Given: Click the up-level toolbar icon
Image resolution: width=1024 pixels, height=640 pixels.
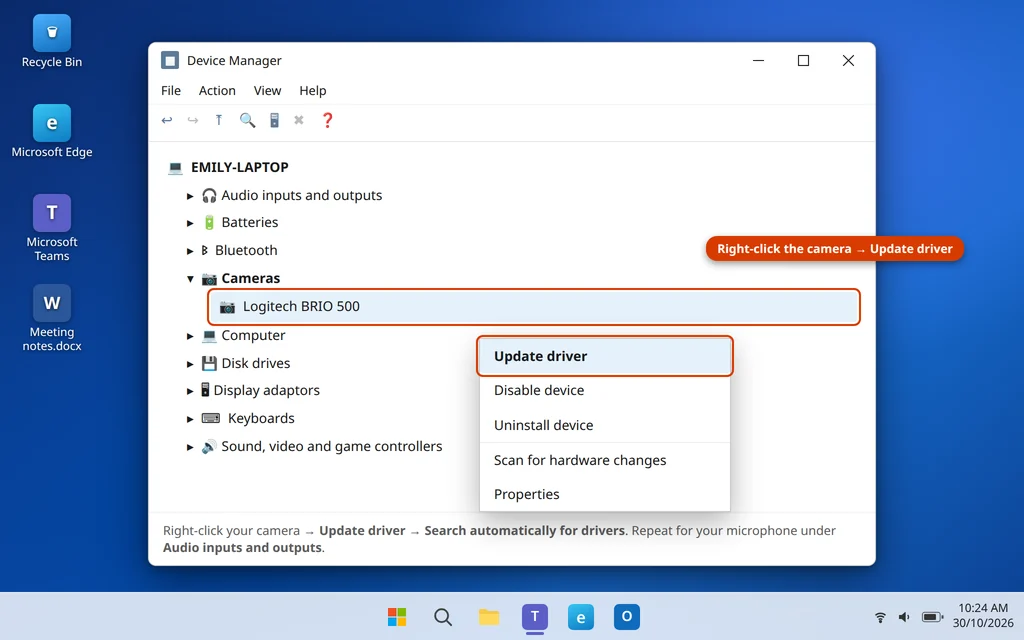Looking at the screenshot, I should pos(219,120).
